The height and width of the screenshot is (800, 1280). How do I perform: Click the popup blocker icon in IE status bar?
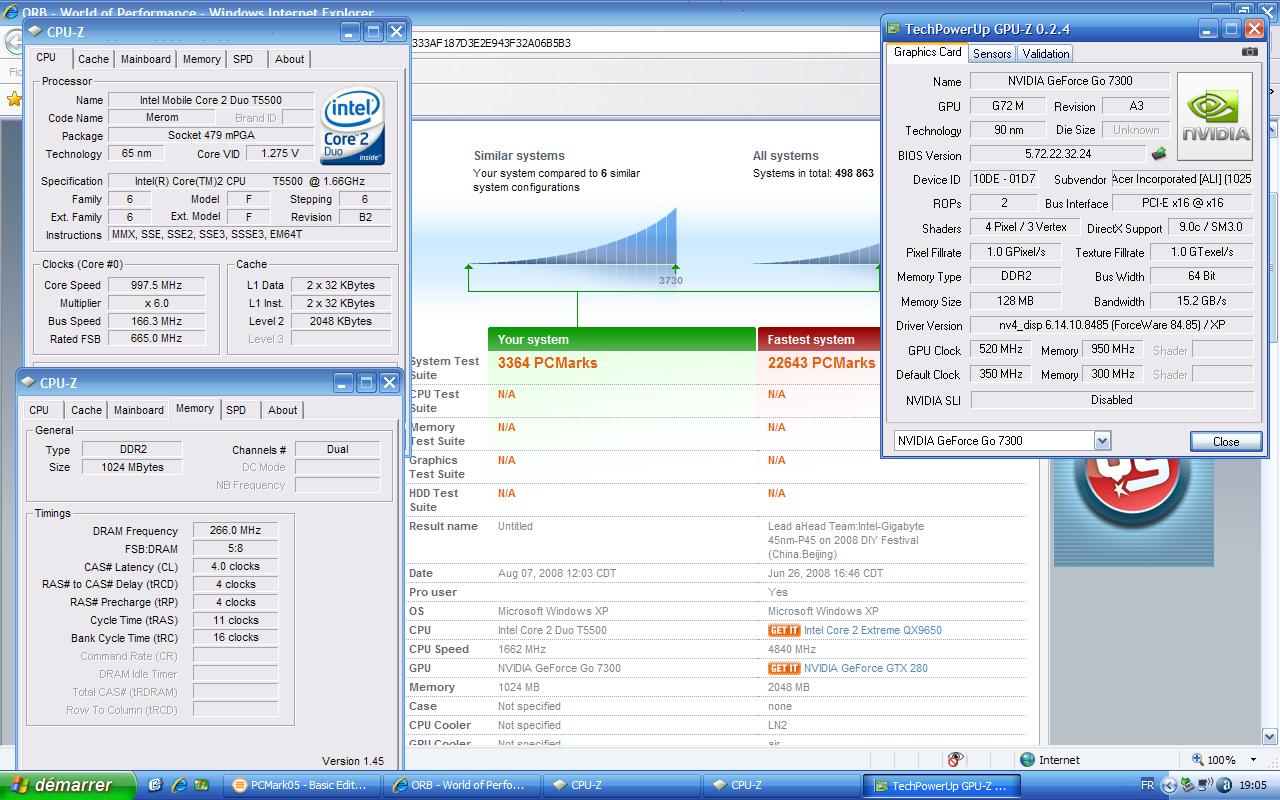[x=956, y=760]
